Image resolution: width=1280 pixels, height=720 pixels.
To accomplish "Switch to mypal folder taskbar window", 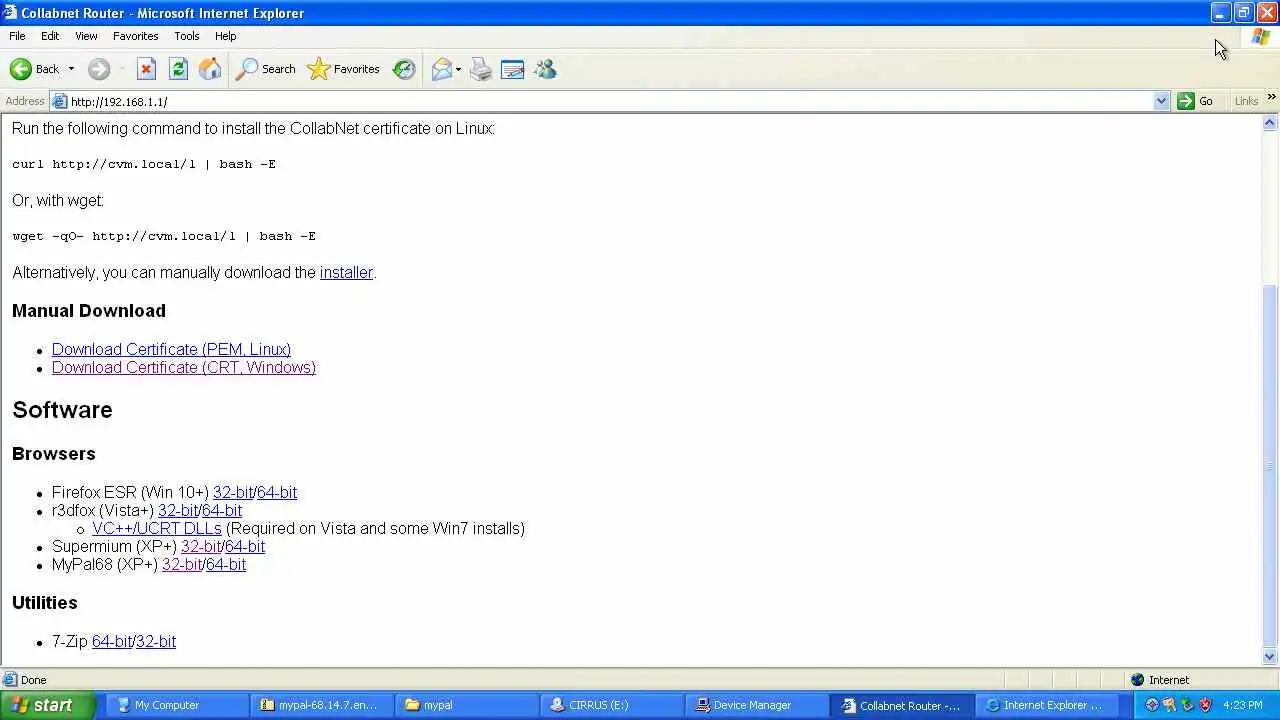I will coord(465,705).
